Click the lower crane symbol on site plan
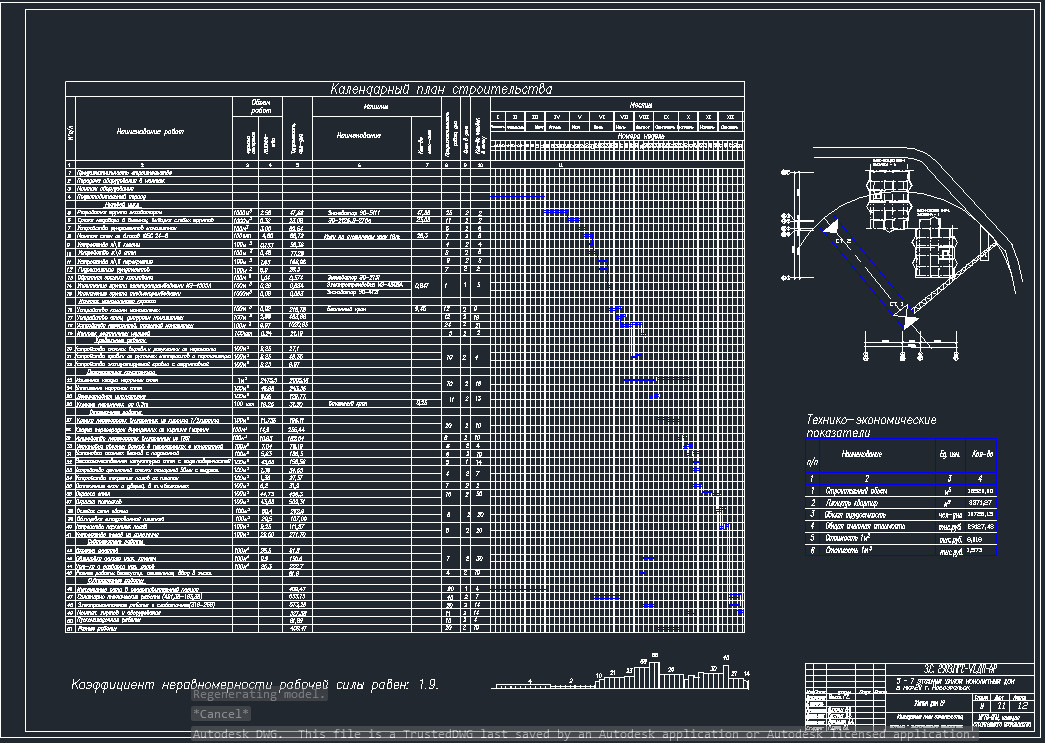 pos(907,319)
